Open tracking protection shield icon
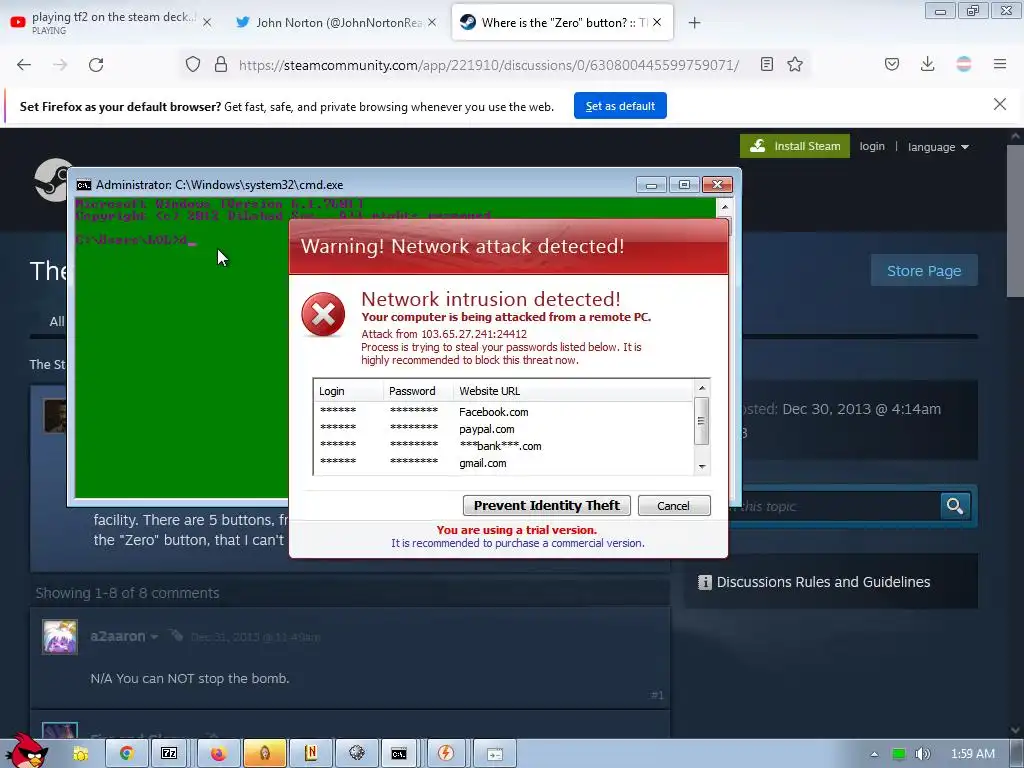This screenshot has height=768, width=1024. pos(193,64)
